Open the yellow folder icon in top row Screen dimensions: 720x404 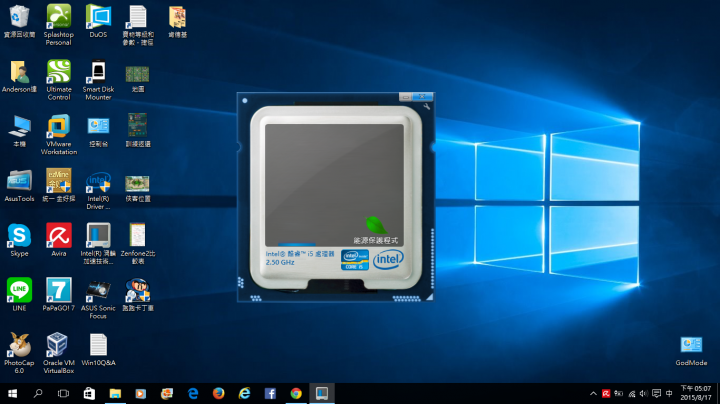[177, 21]
